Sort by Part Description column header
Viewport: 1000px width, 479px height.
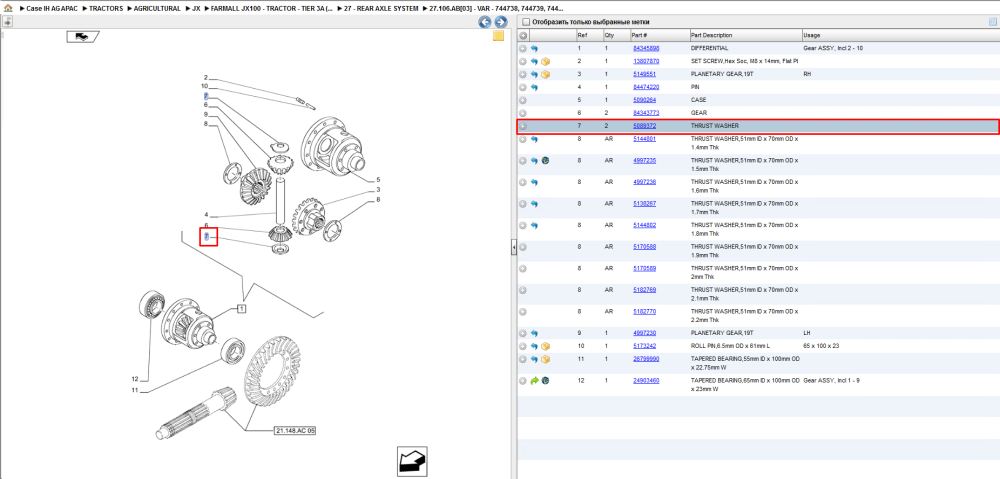point(746,35)
